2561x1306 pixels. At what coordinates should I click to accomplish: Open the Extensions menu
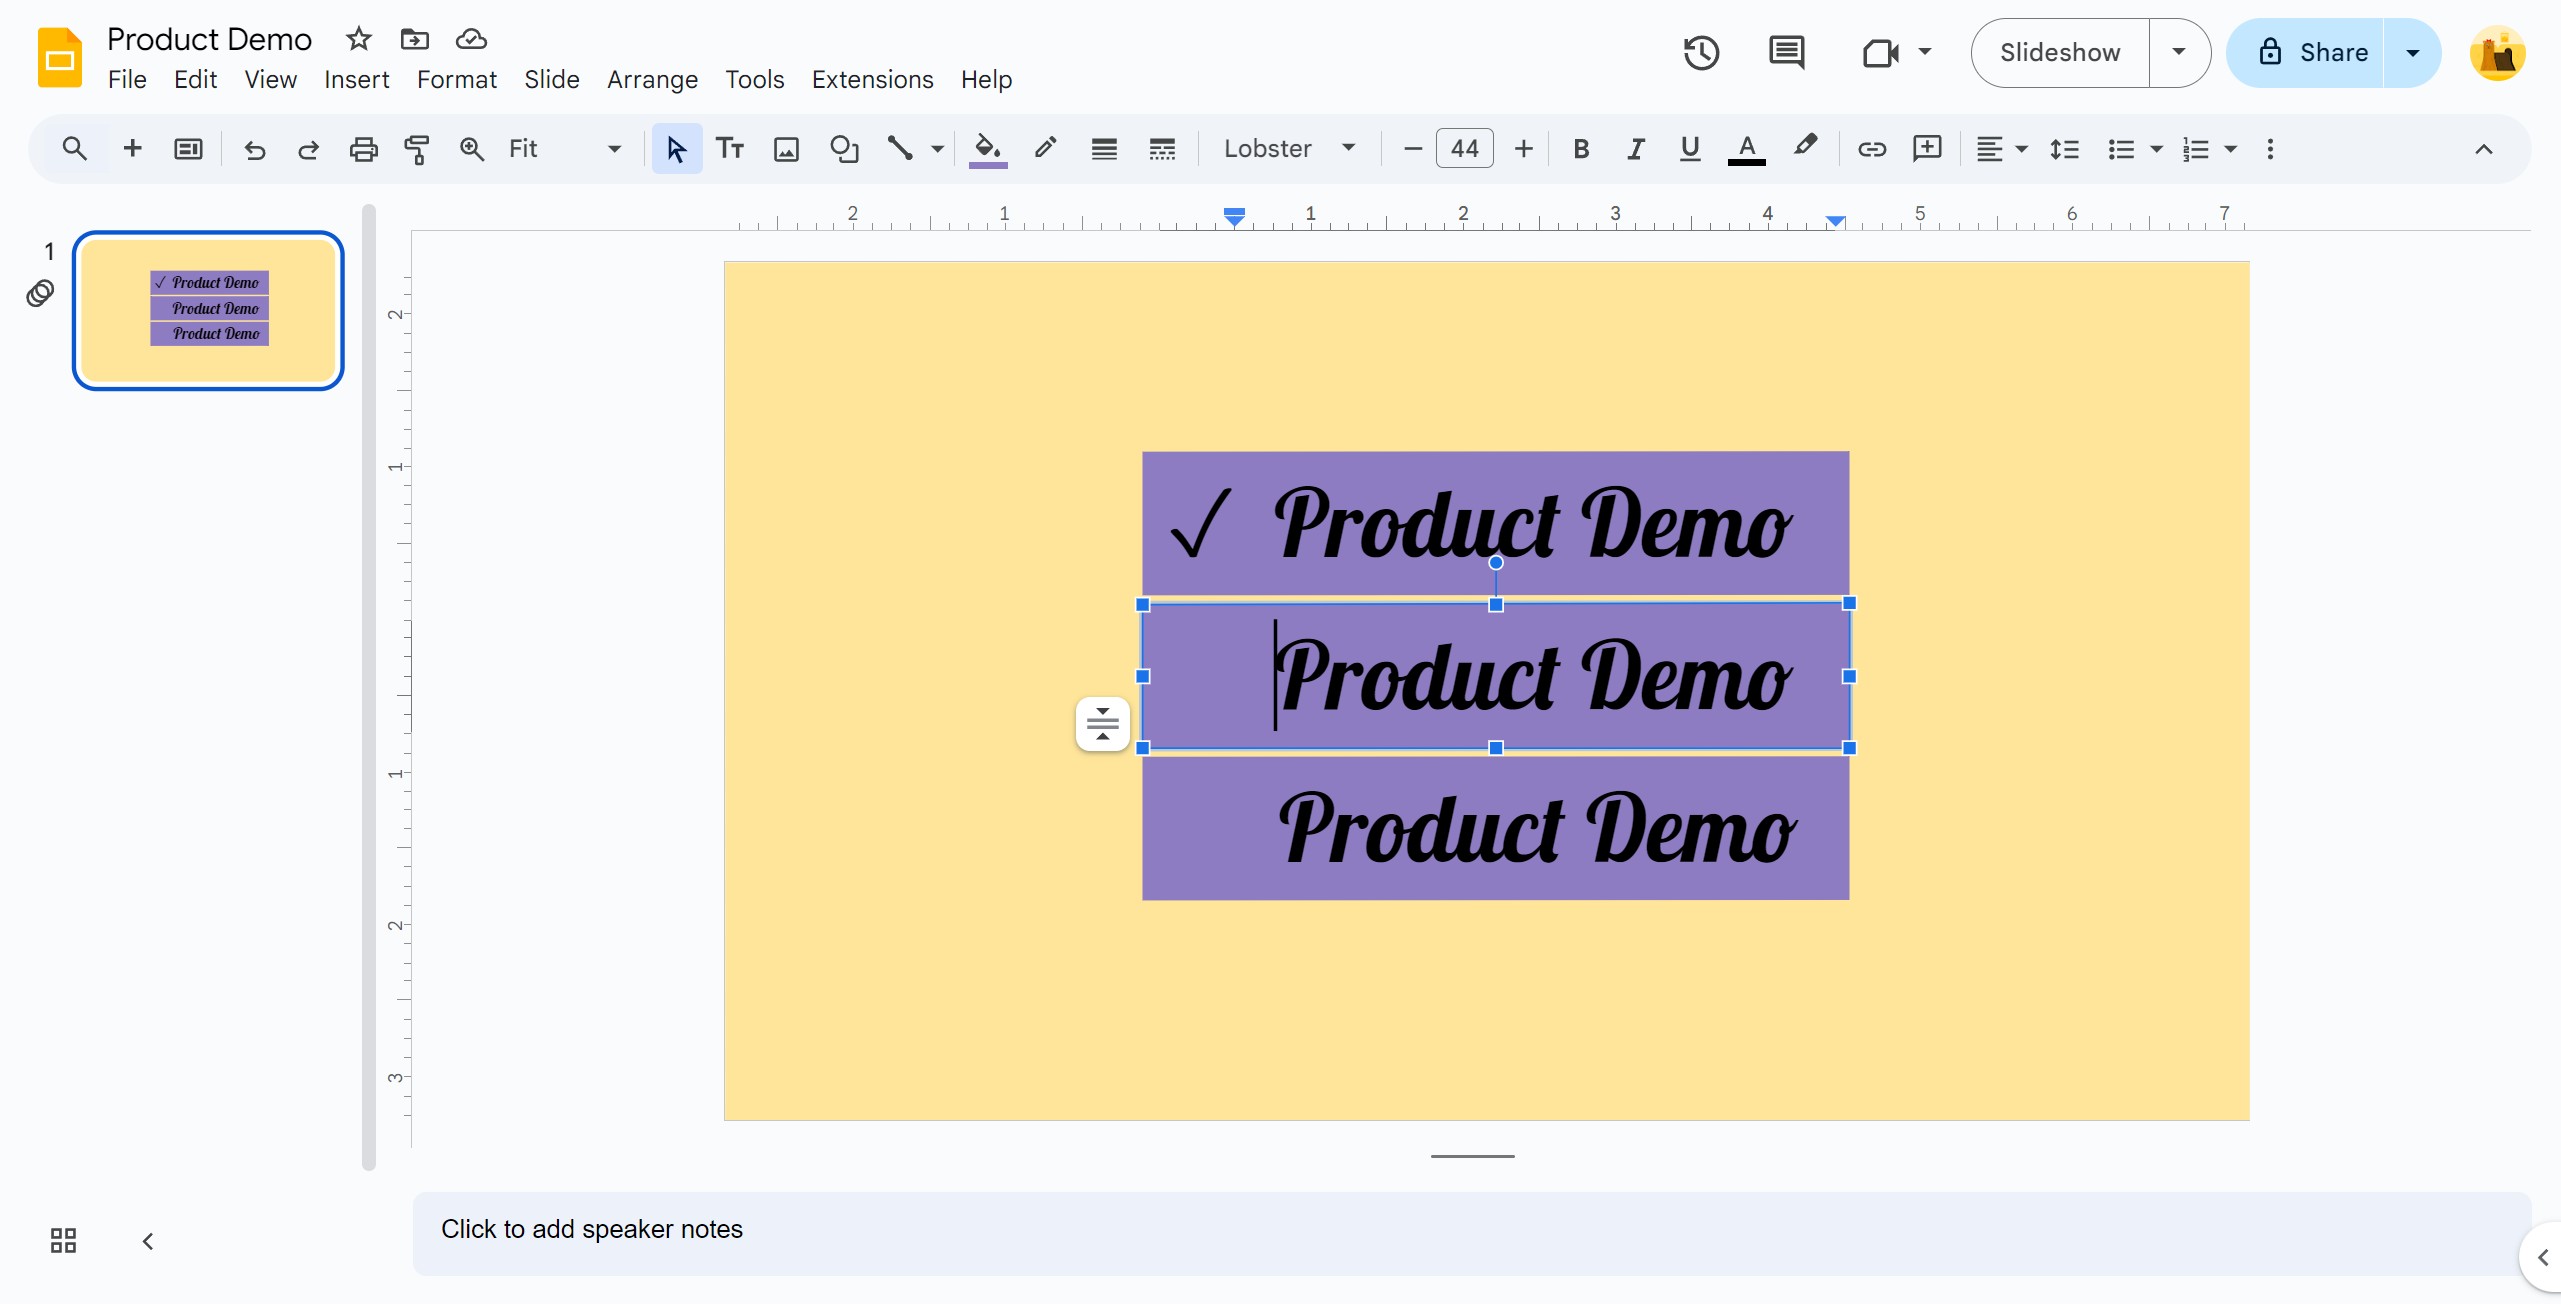[872, 79]
